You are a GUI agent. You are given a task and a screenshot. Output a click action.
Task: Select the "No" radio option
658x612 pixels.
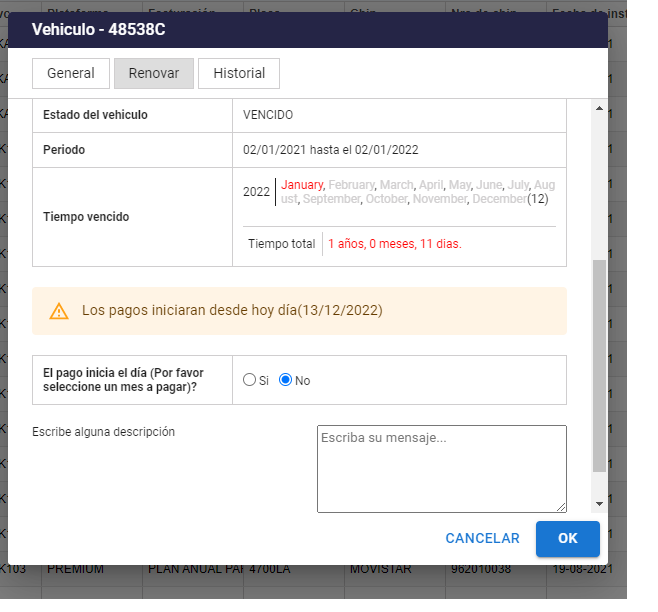point(285,380)
